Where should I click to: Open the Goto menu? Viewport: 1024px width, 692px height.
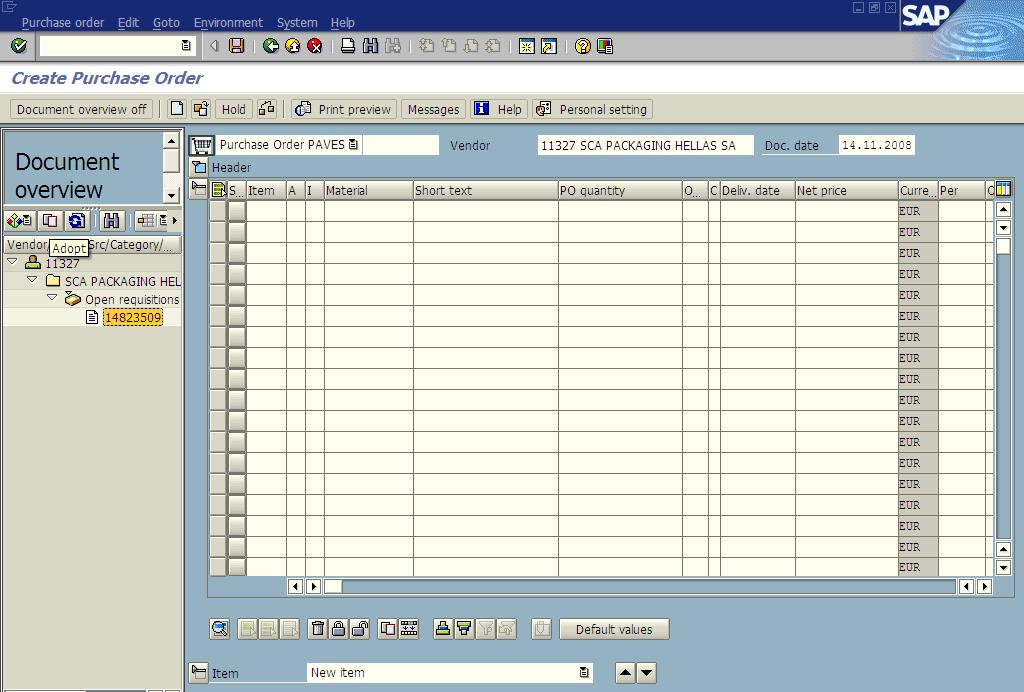click(167, 22)
